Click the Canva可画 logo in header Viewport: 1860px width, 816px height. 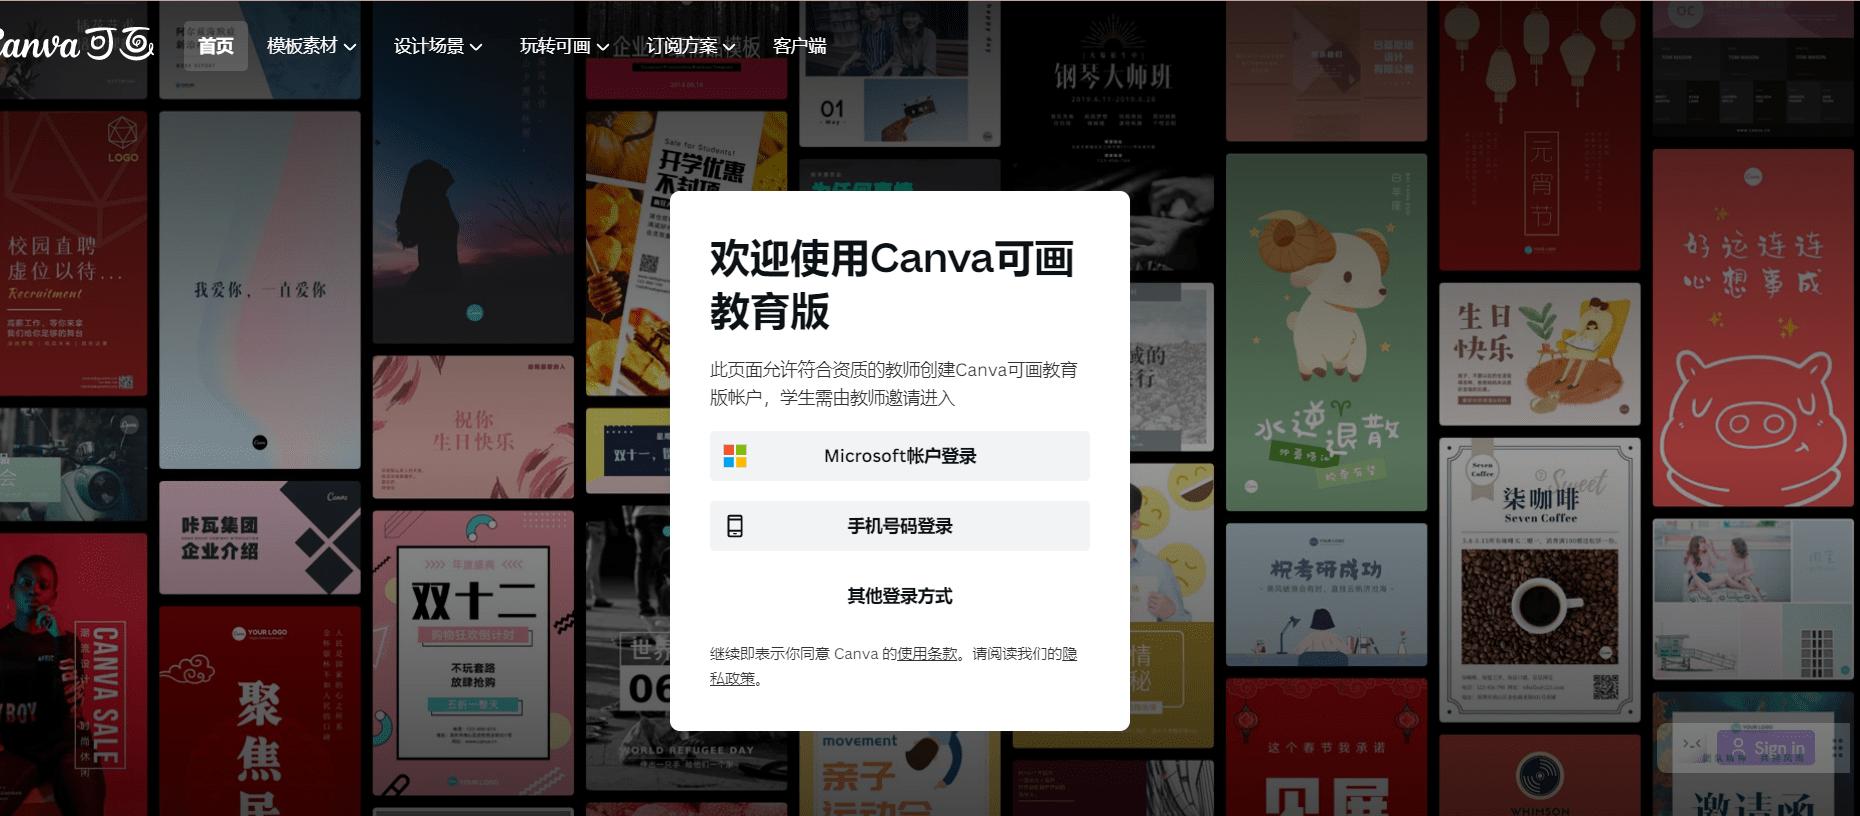coord(75,44)
